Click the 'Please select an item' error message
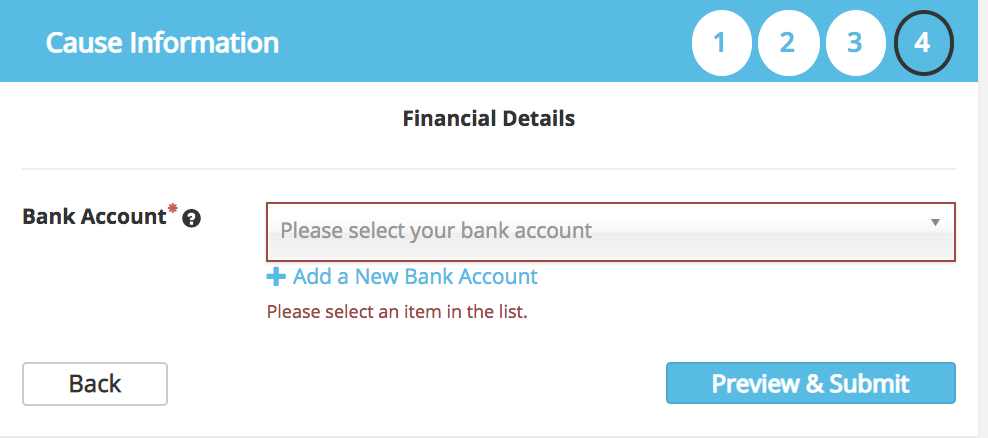 (x=397, y=311)
